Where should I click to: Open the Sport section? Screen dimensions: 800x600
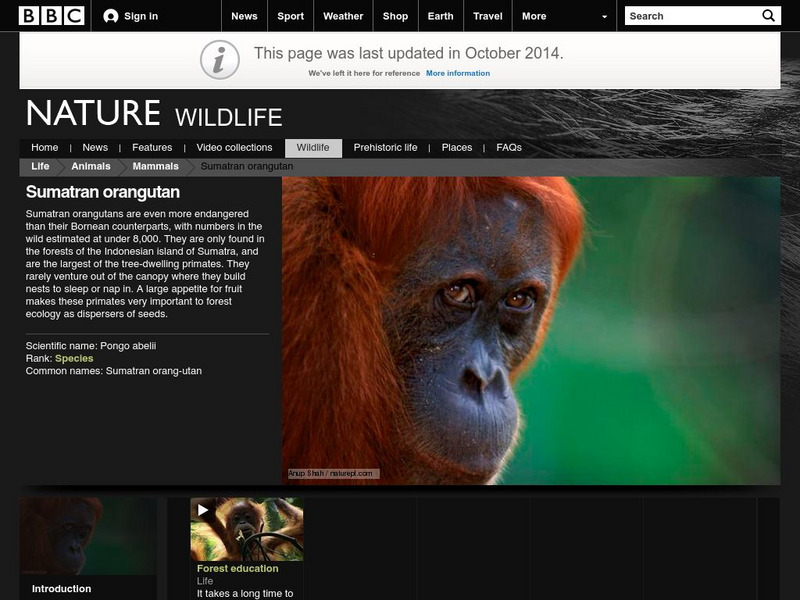pos(290,16)
